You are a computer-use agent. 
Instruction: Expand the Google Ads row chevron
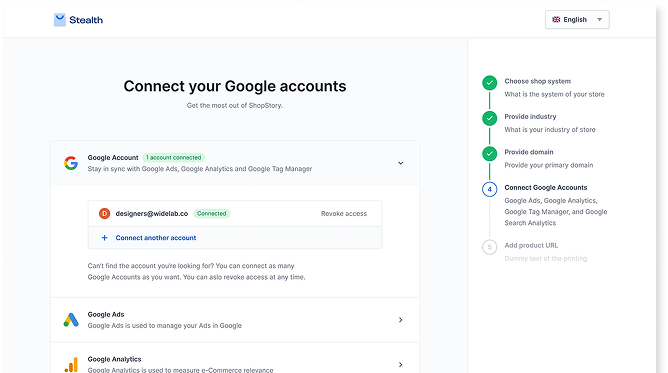400,320
